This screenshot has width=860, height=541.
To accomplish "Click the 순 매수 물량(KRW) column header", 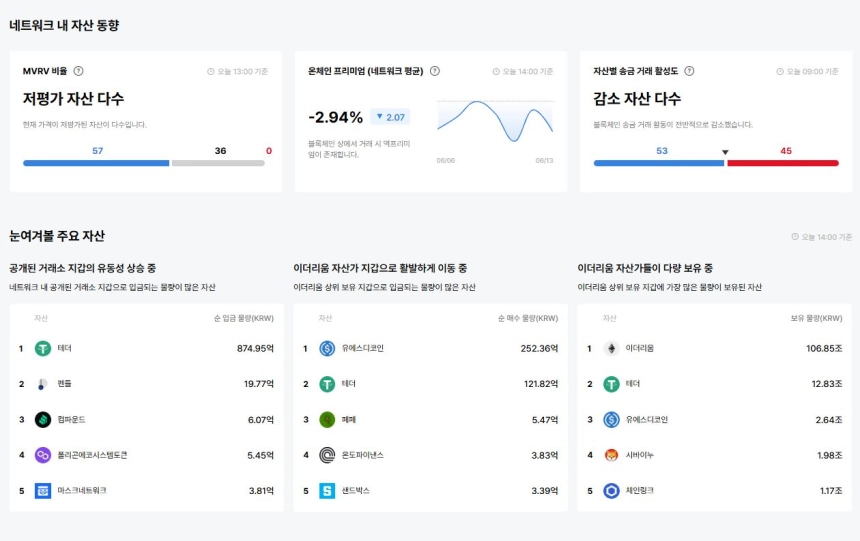I will [x=528, y=318].
